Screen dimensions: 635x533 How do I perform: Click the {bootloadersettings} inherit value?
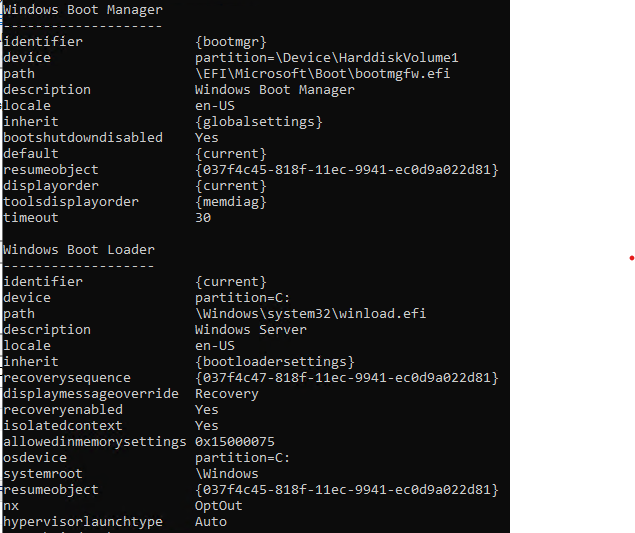(274, 362)
